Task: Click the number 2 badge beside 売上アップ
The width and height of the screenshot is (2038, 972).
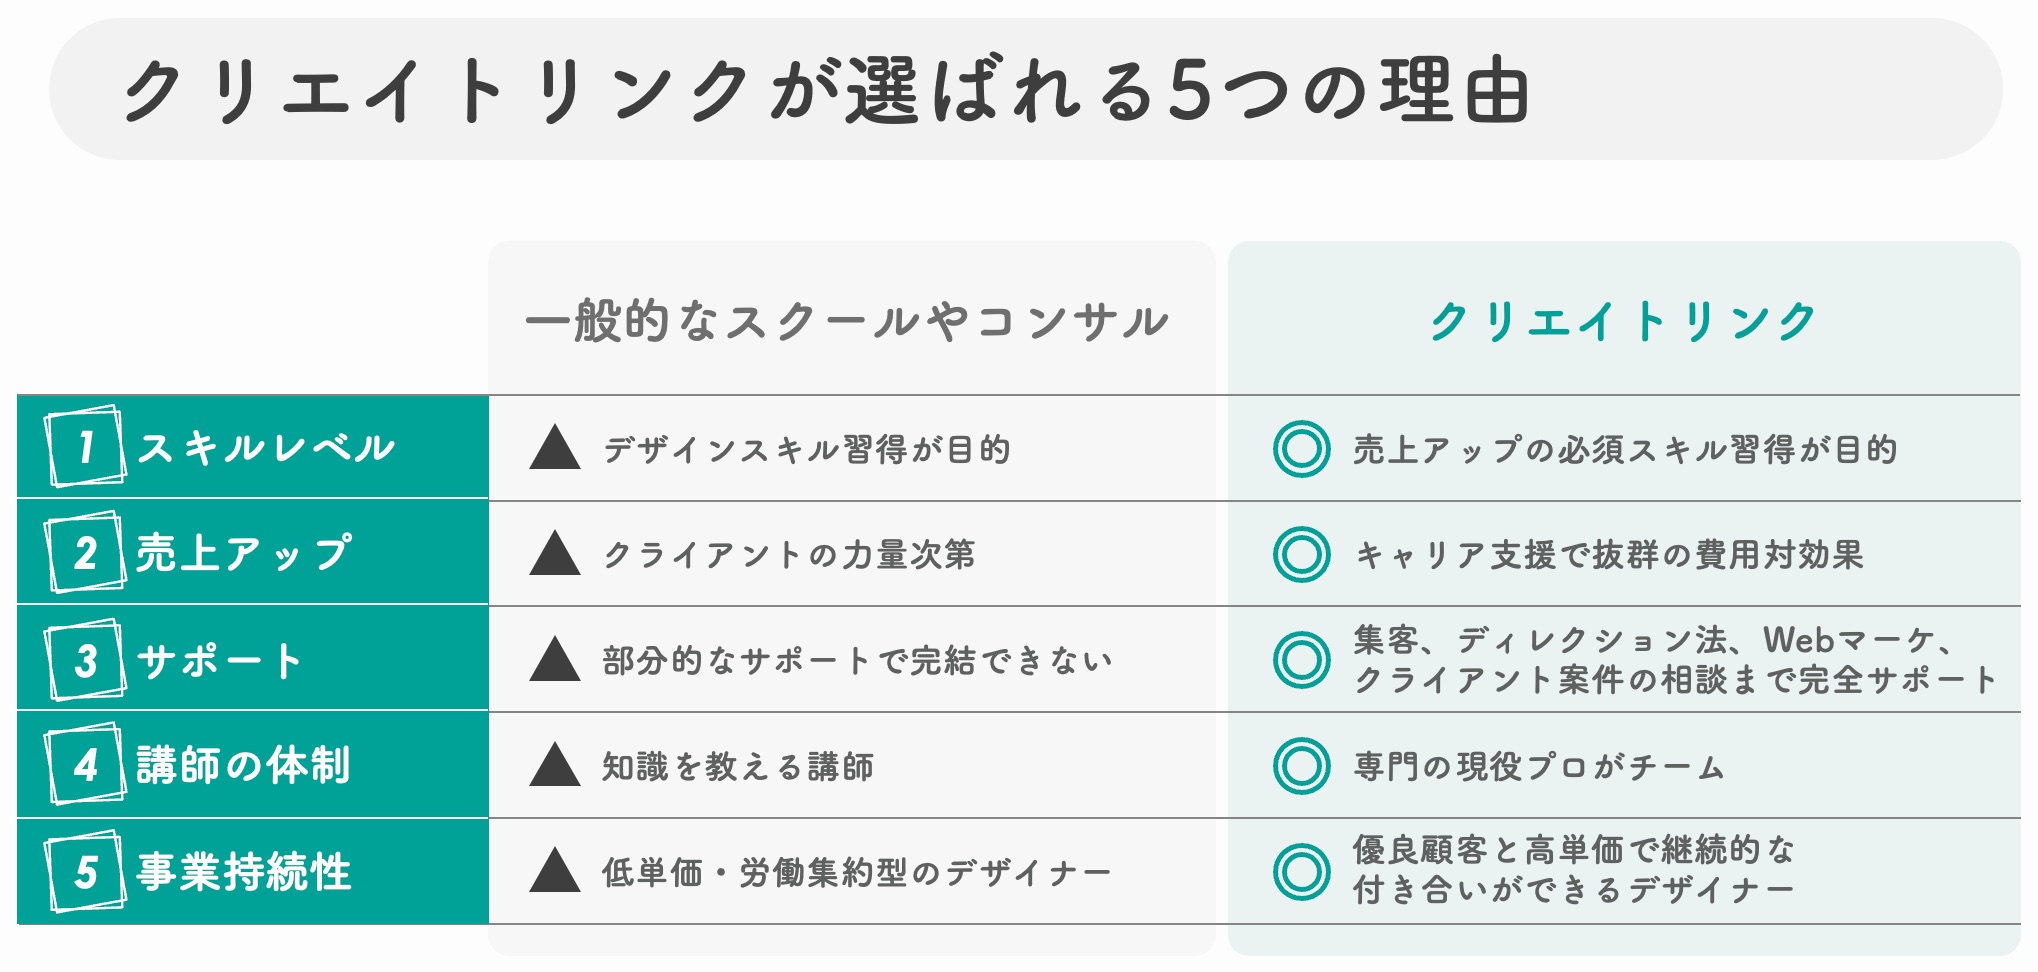Action: [85, 552]
